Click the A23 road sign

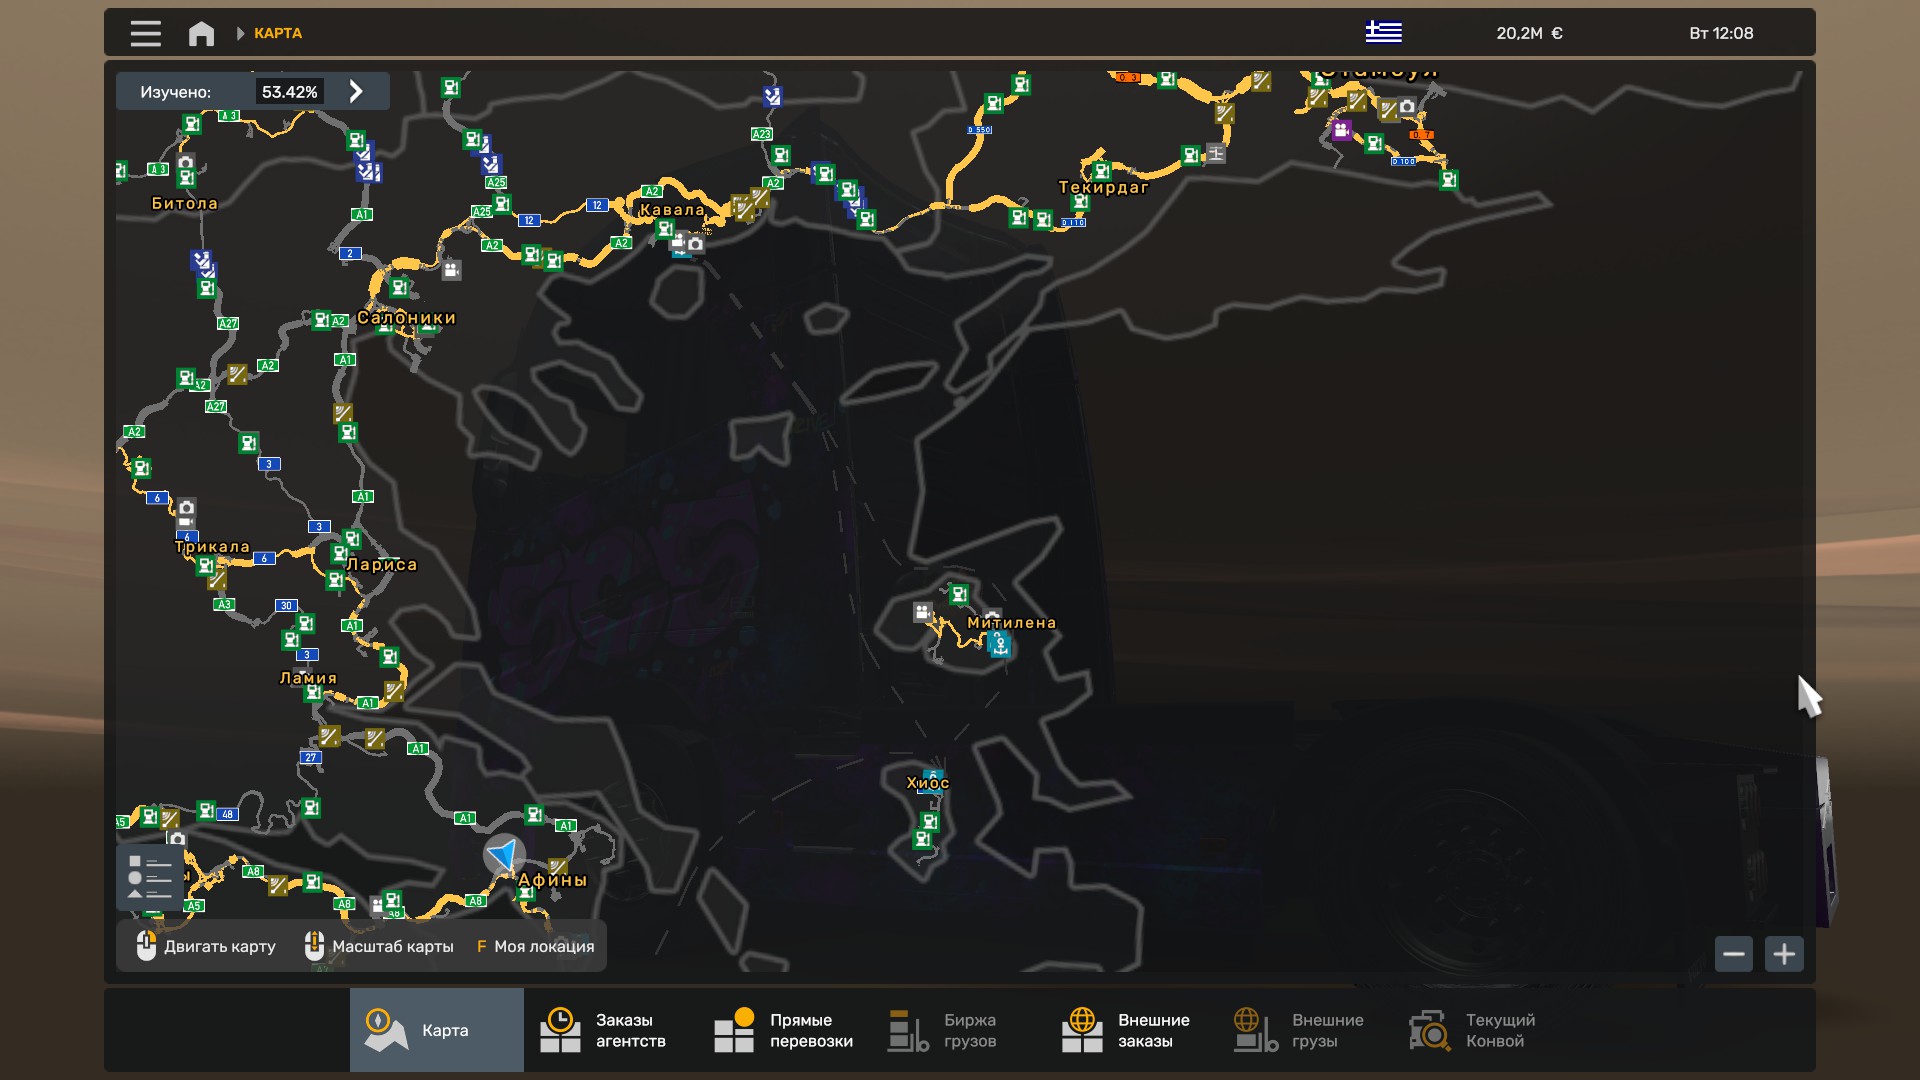[761, 134]
